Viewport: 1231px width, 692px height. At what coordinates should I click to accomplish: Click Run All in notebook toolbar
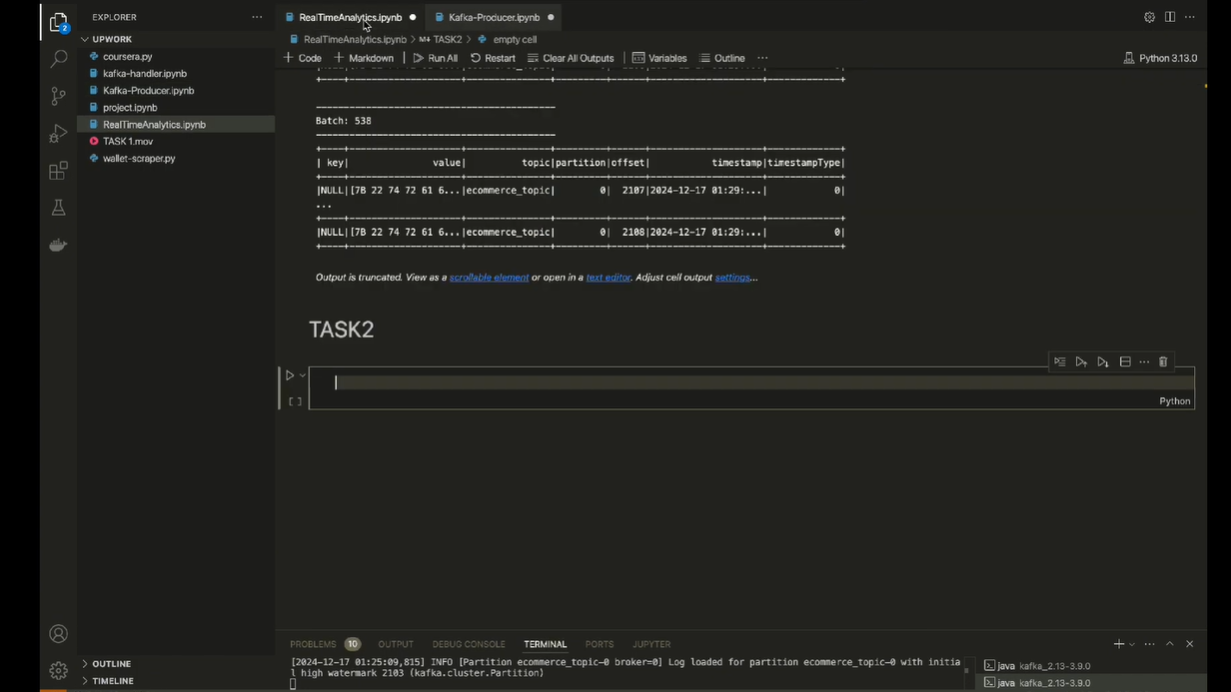435,58
